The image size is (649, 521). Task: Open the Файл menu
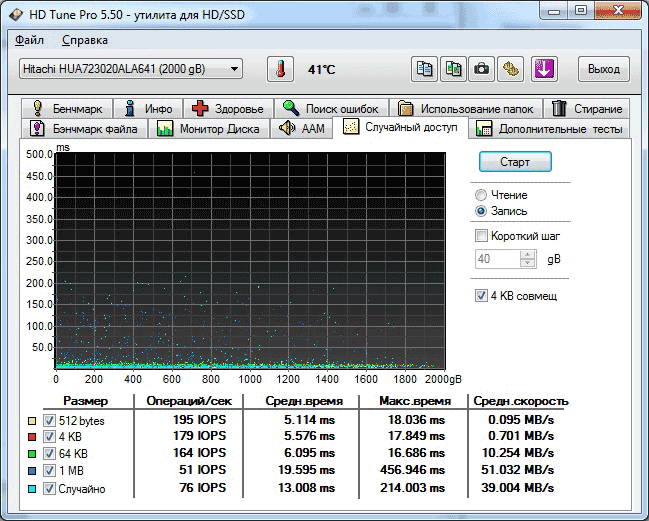pos(30,40)
